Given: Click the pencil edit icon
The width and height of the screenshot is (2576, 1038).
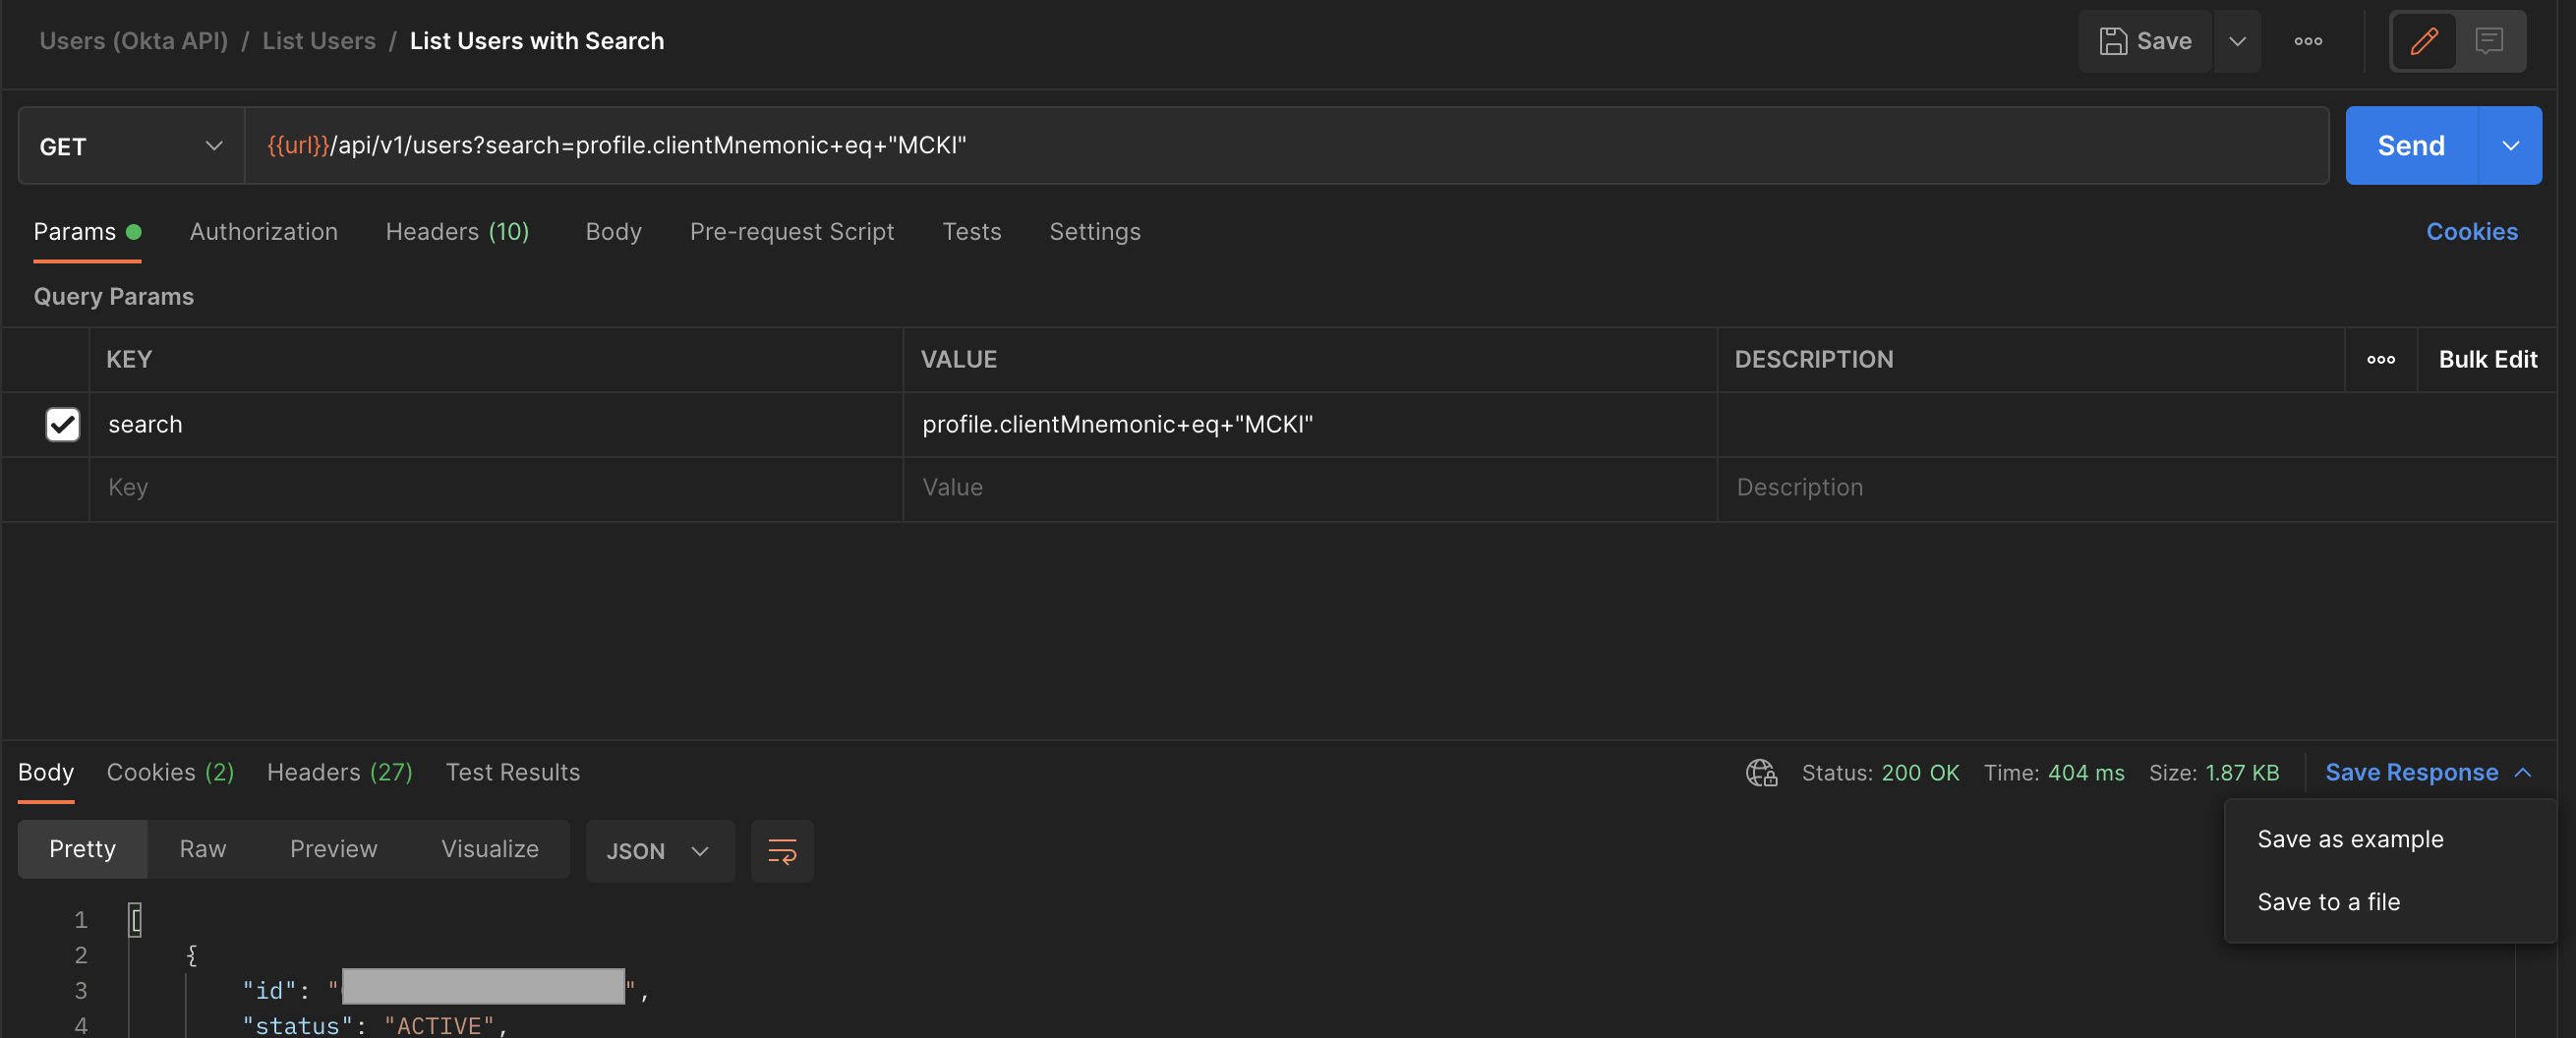Looking at the screenshot, I should click(2423, 41).
